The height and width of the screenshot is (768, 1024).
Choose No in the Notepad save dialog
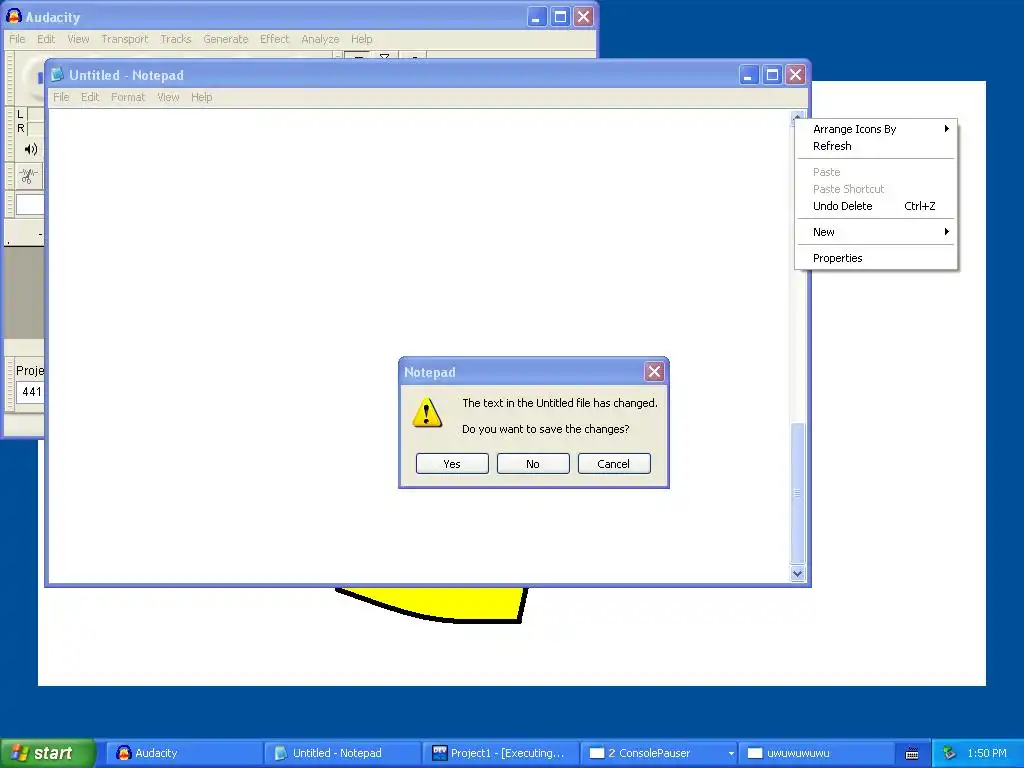[533, 464]
